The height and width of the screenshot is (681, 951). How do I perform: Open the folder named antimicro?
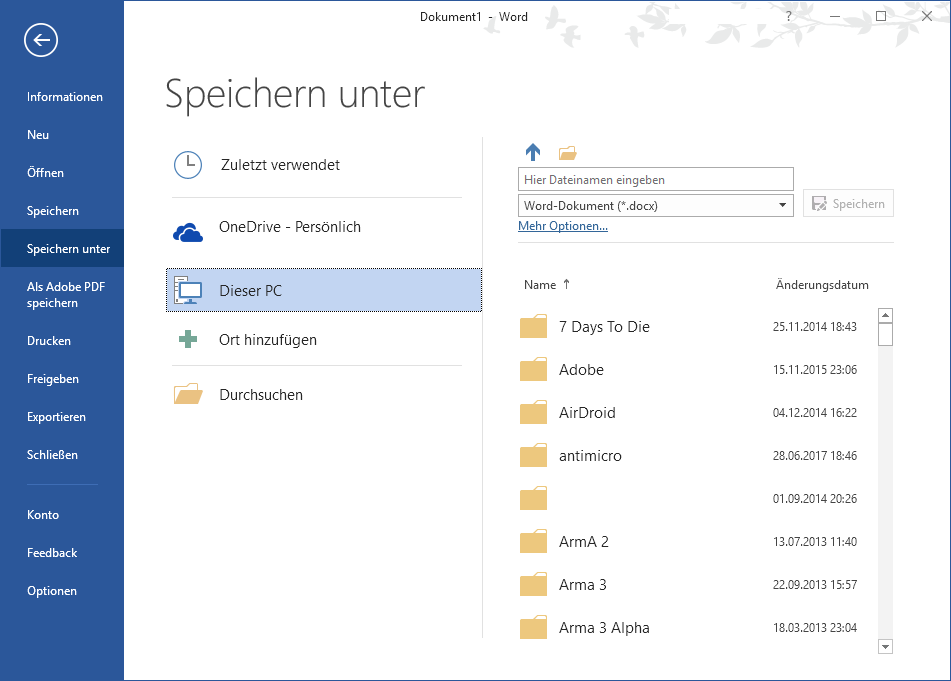590,456
